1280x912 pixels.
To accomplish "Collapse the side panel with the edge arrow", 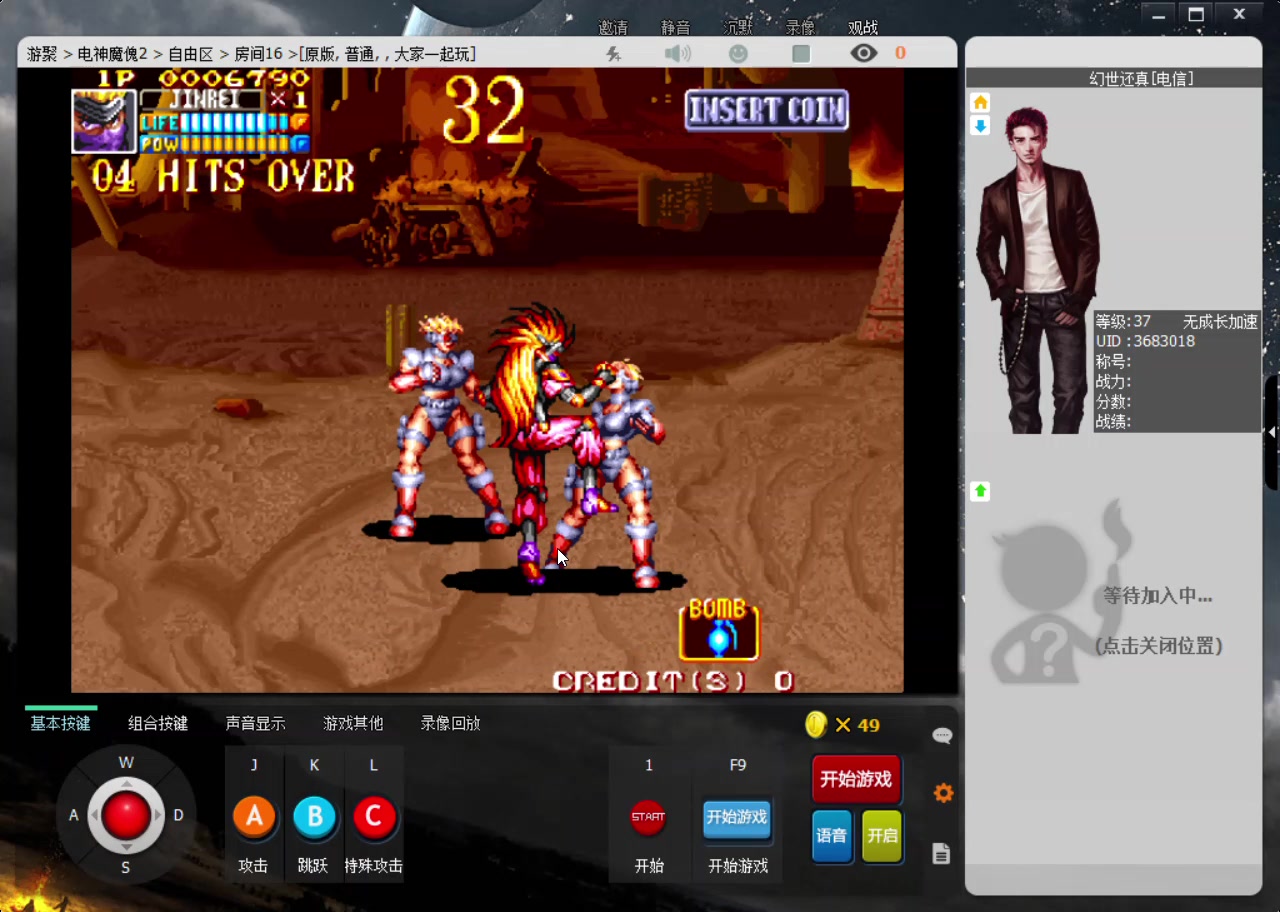I will click(1272, 432).
